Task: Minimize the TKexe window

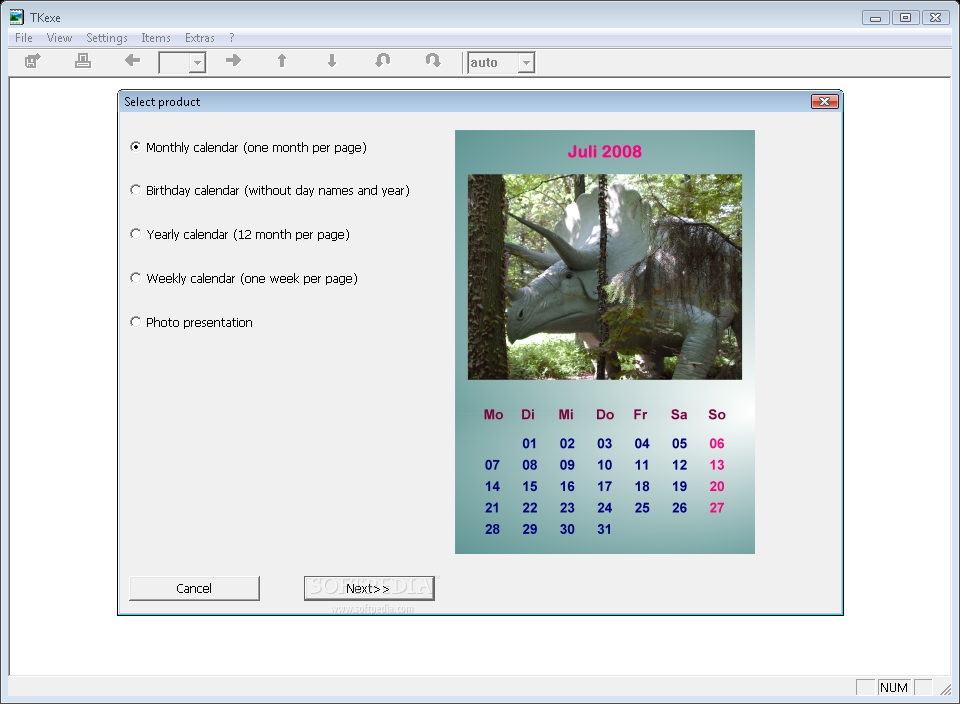Action: tap(876, 18)
